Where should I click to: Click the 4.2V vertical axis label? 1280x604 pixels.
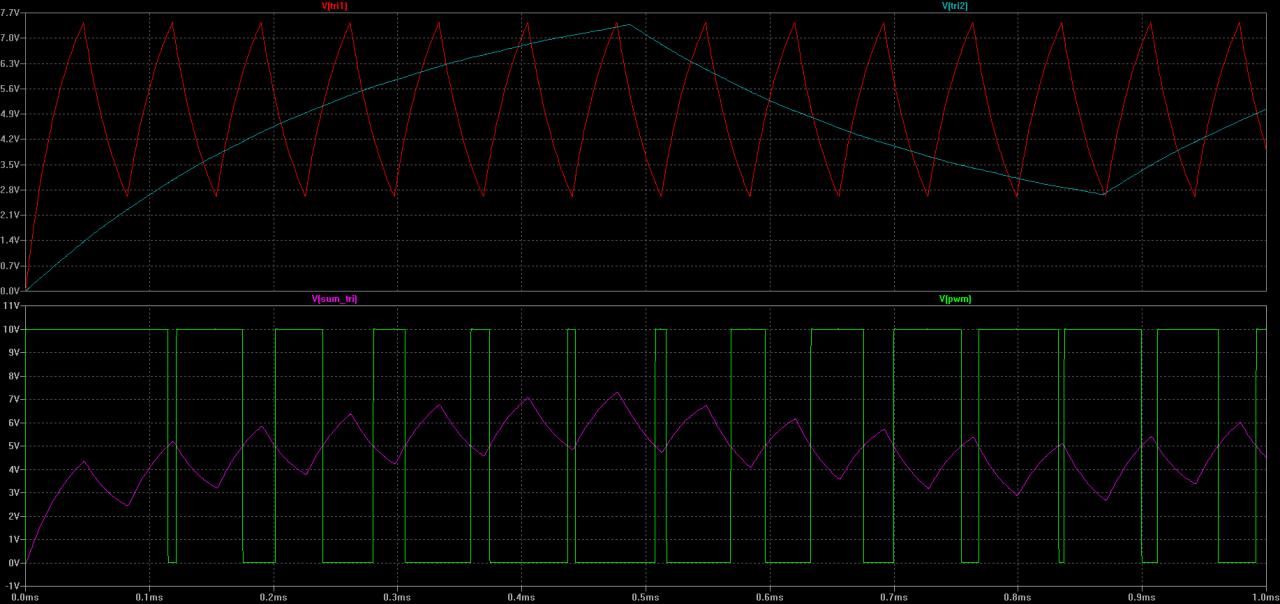click(11, 139)
